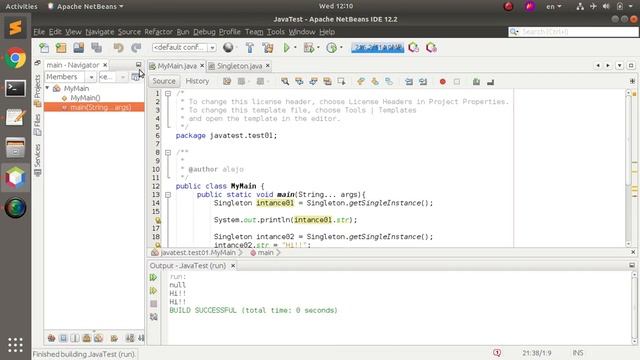640x360 pixels.
Task: Click the last profiler icon in main toolbar
Action: [x=431, y=48]
